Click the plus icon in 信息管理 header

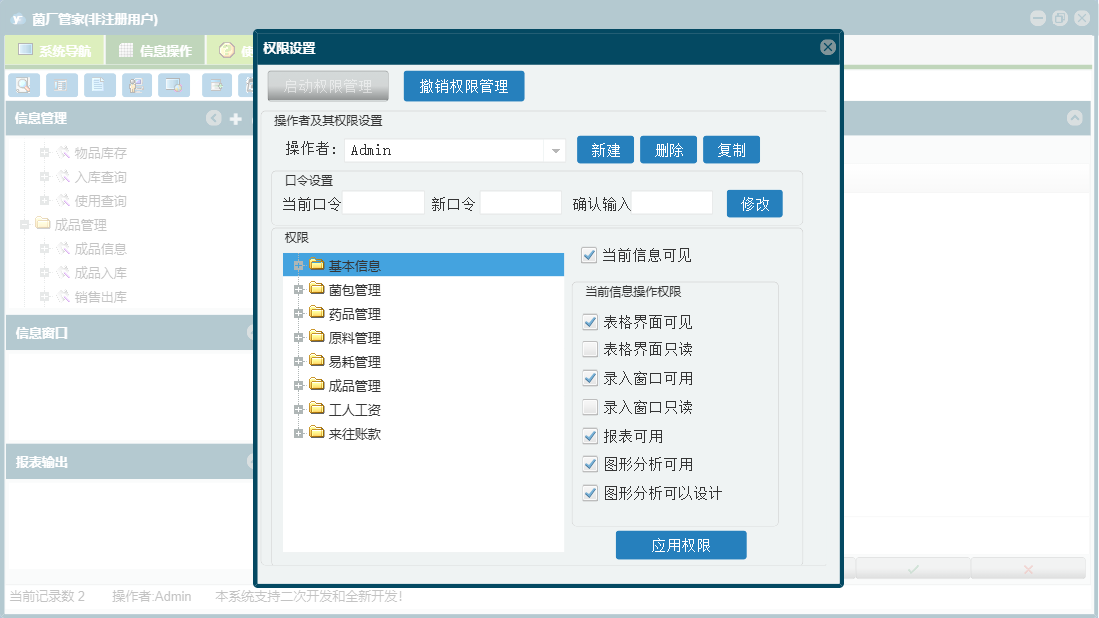pos(236,119)
